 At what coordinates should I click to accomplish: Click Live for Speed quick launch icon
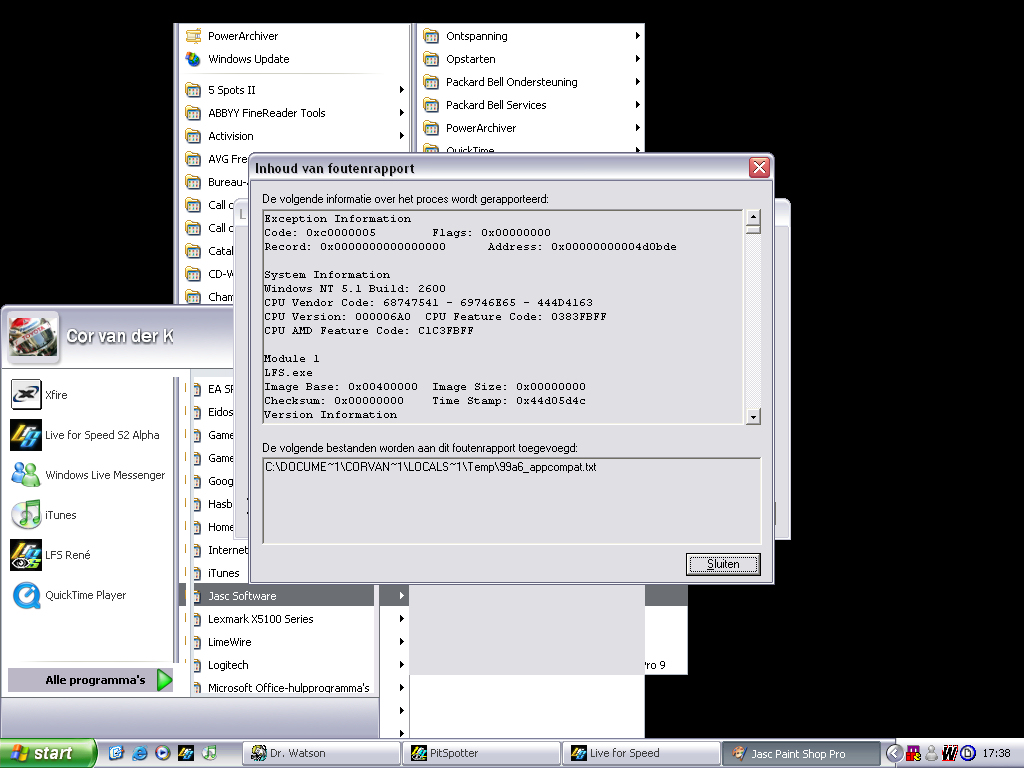click(x=185, y=753)
